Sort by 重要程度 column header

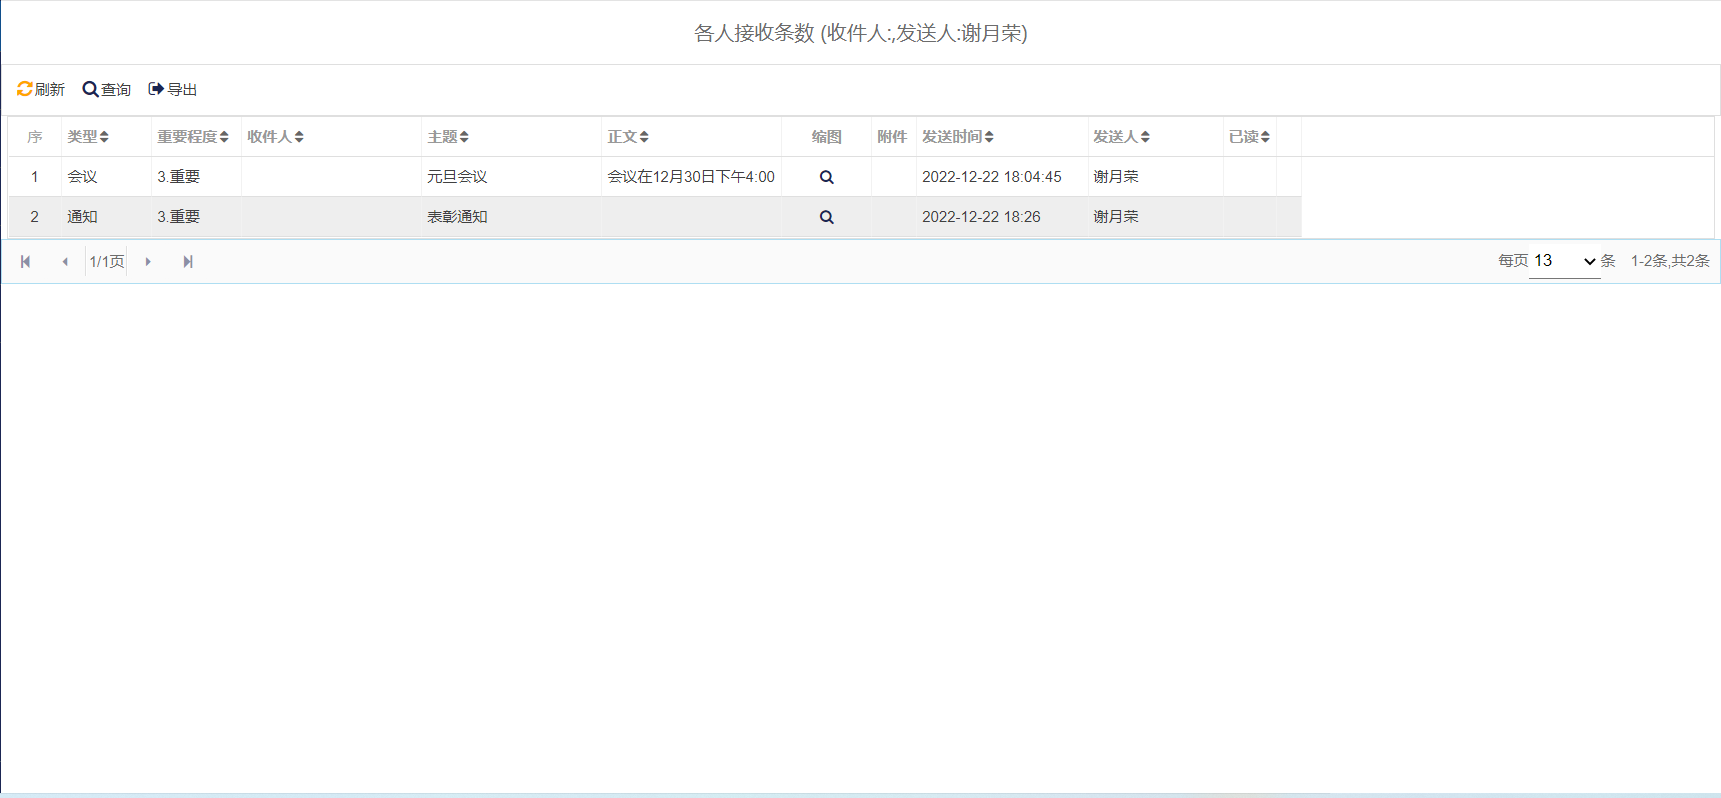click(x=193, y=137)
